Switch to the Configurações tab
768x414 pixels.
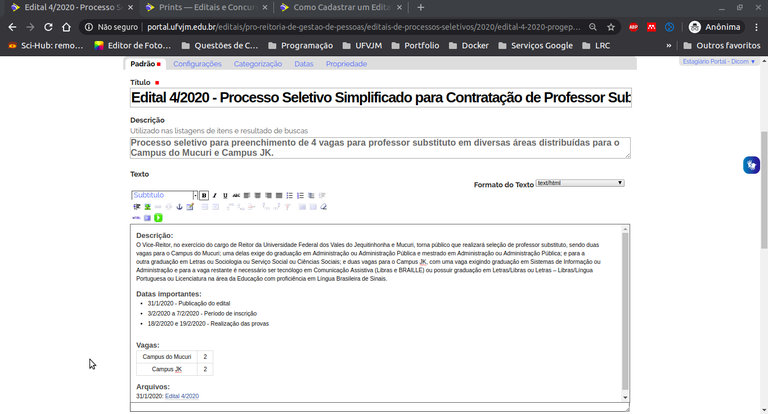click(197, 64)
